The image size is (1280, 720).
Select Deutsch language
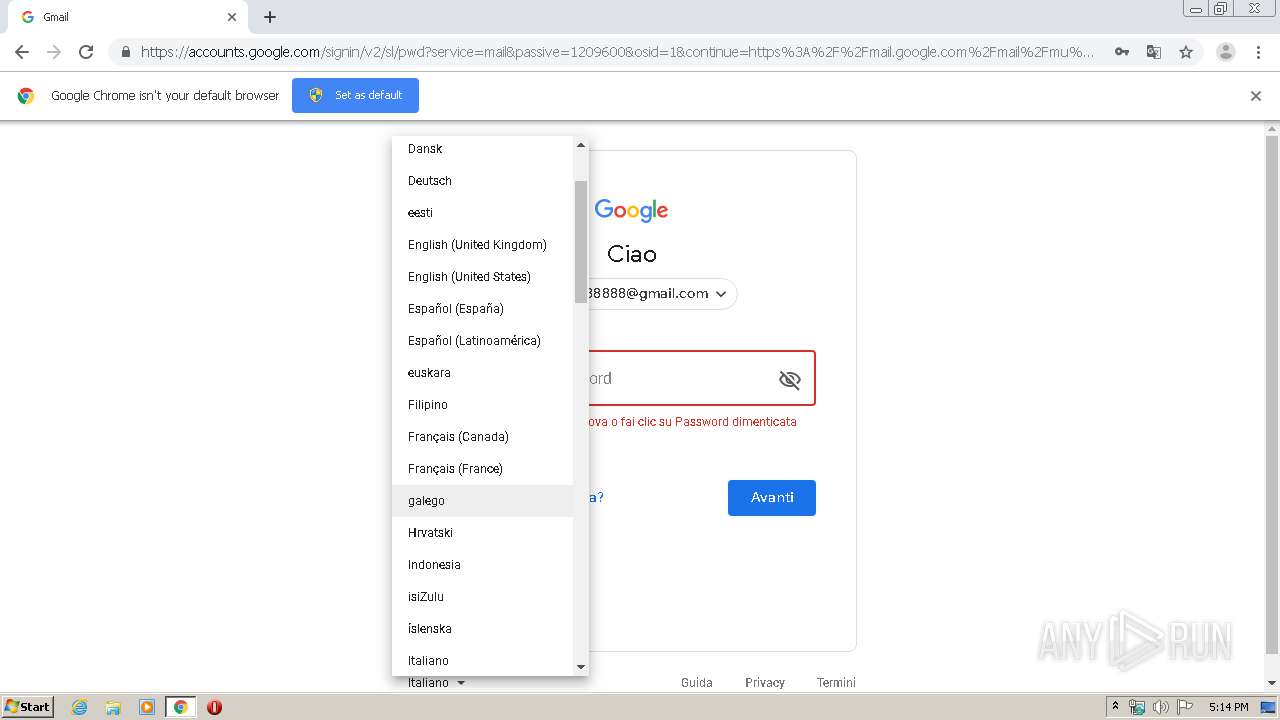point(482,181)
